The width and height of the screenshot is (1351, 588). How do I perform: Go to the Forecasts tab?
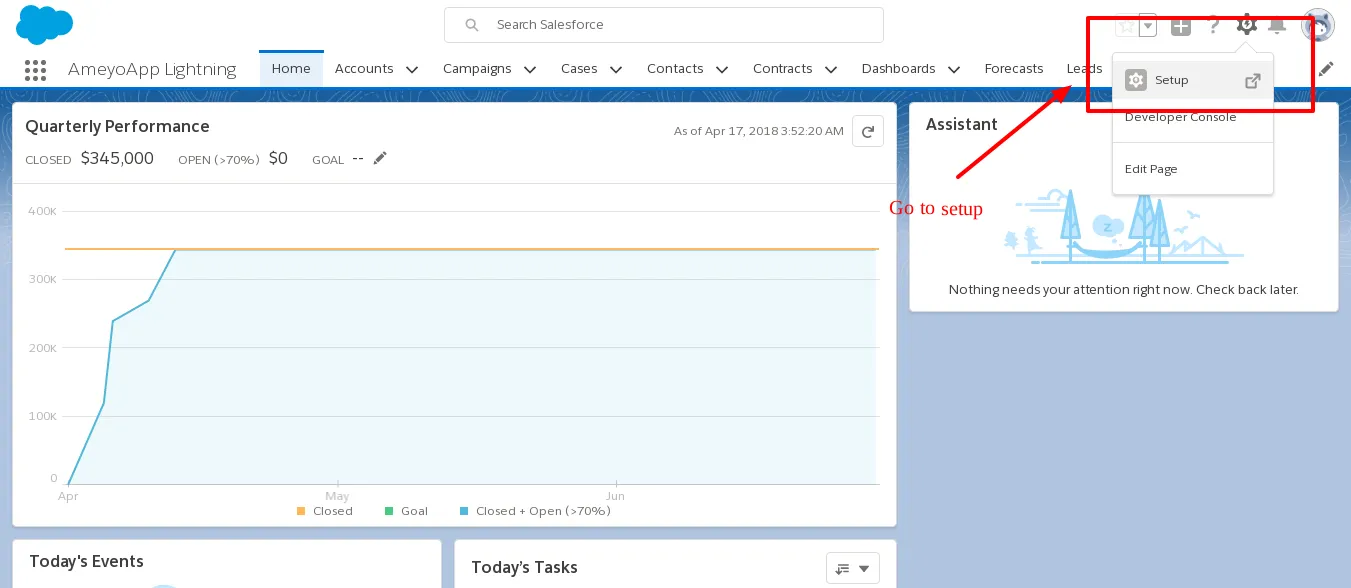(1014, 69)
